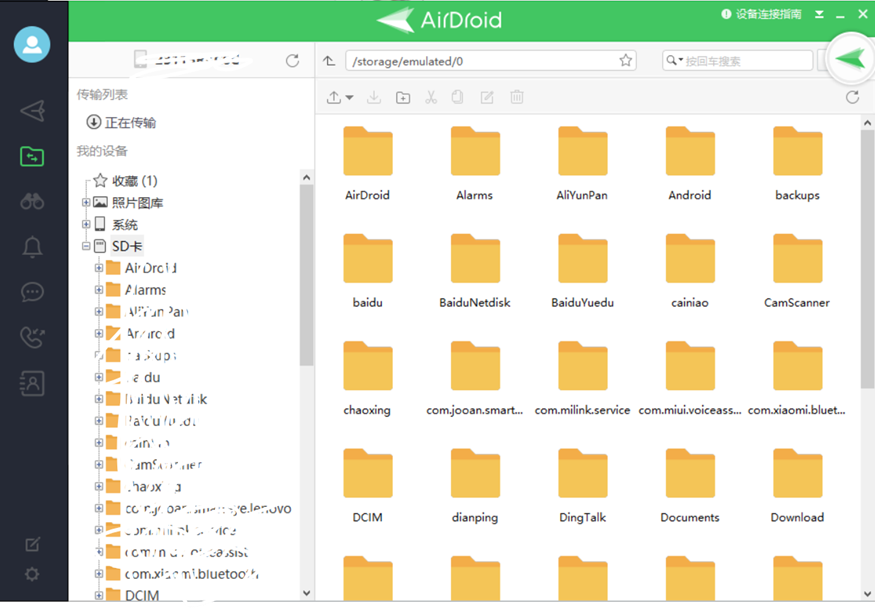Open the search type dropdown by magnifier
The height and width of the screenshot is (608, 875).
681,60
